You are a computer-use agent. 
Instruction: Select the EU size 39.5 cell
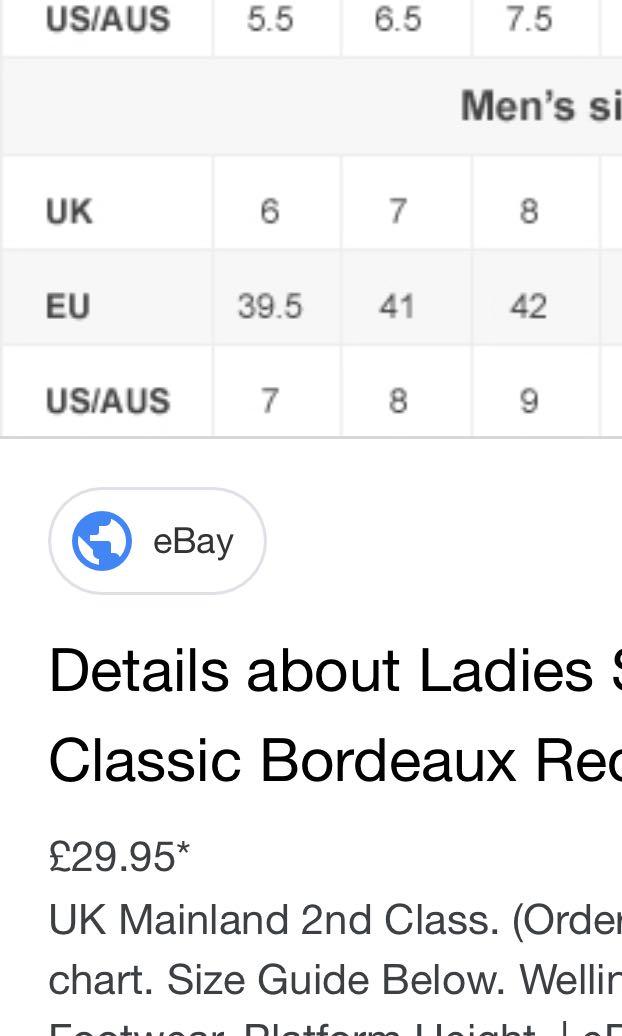click(x=270, y=306)
